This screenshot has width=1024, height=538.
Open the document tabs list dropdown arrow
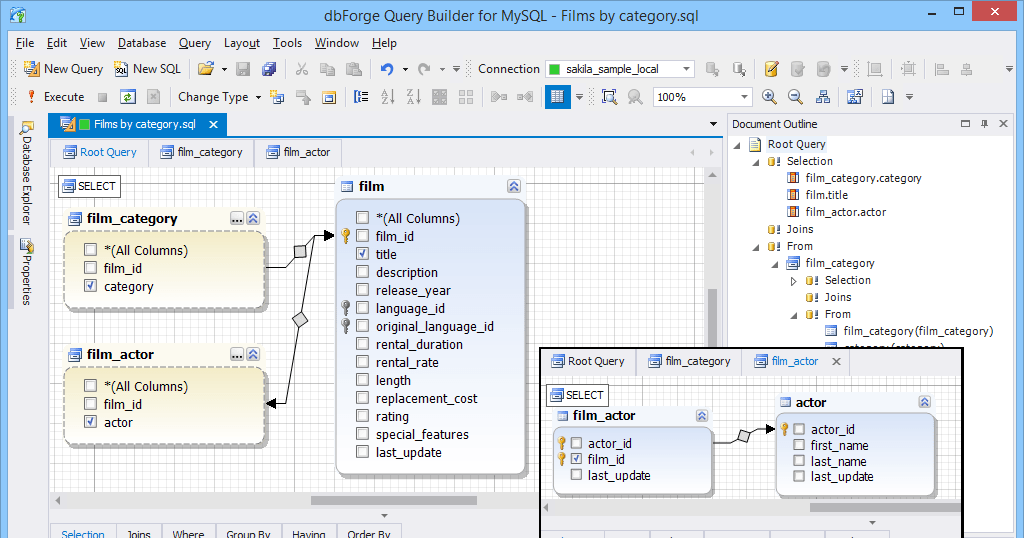pos(713,124)
